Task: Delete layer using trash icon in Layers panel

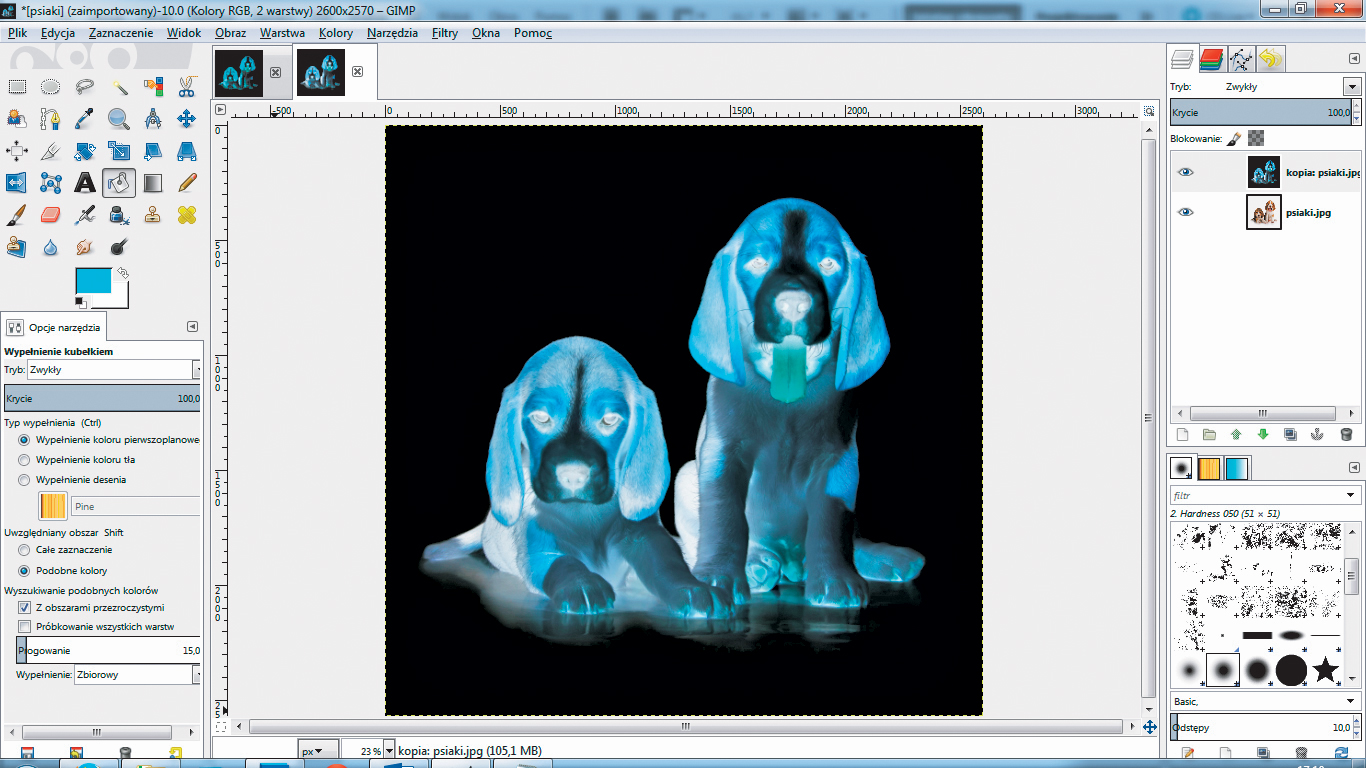Action: pyautogui.click(x=1345, y=435)
